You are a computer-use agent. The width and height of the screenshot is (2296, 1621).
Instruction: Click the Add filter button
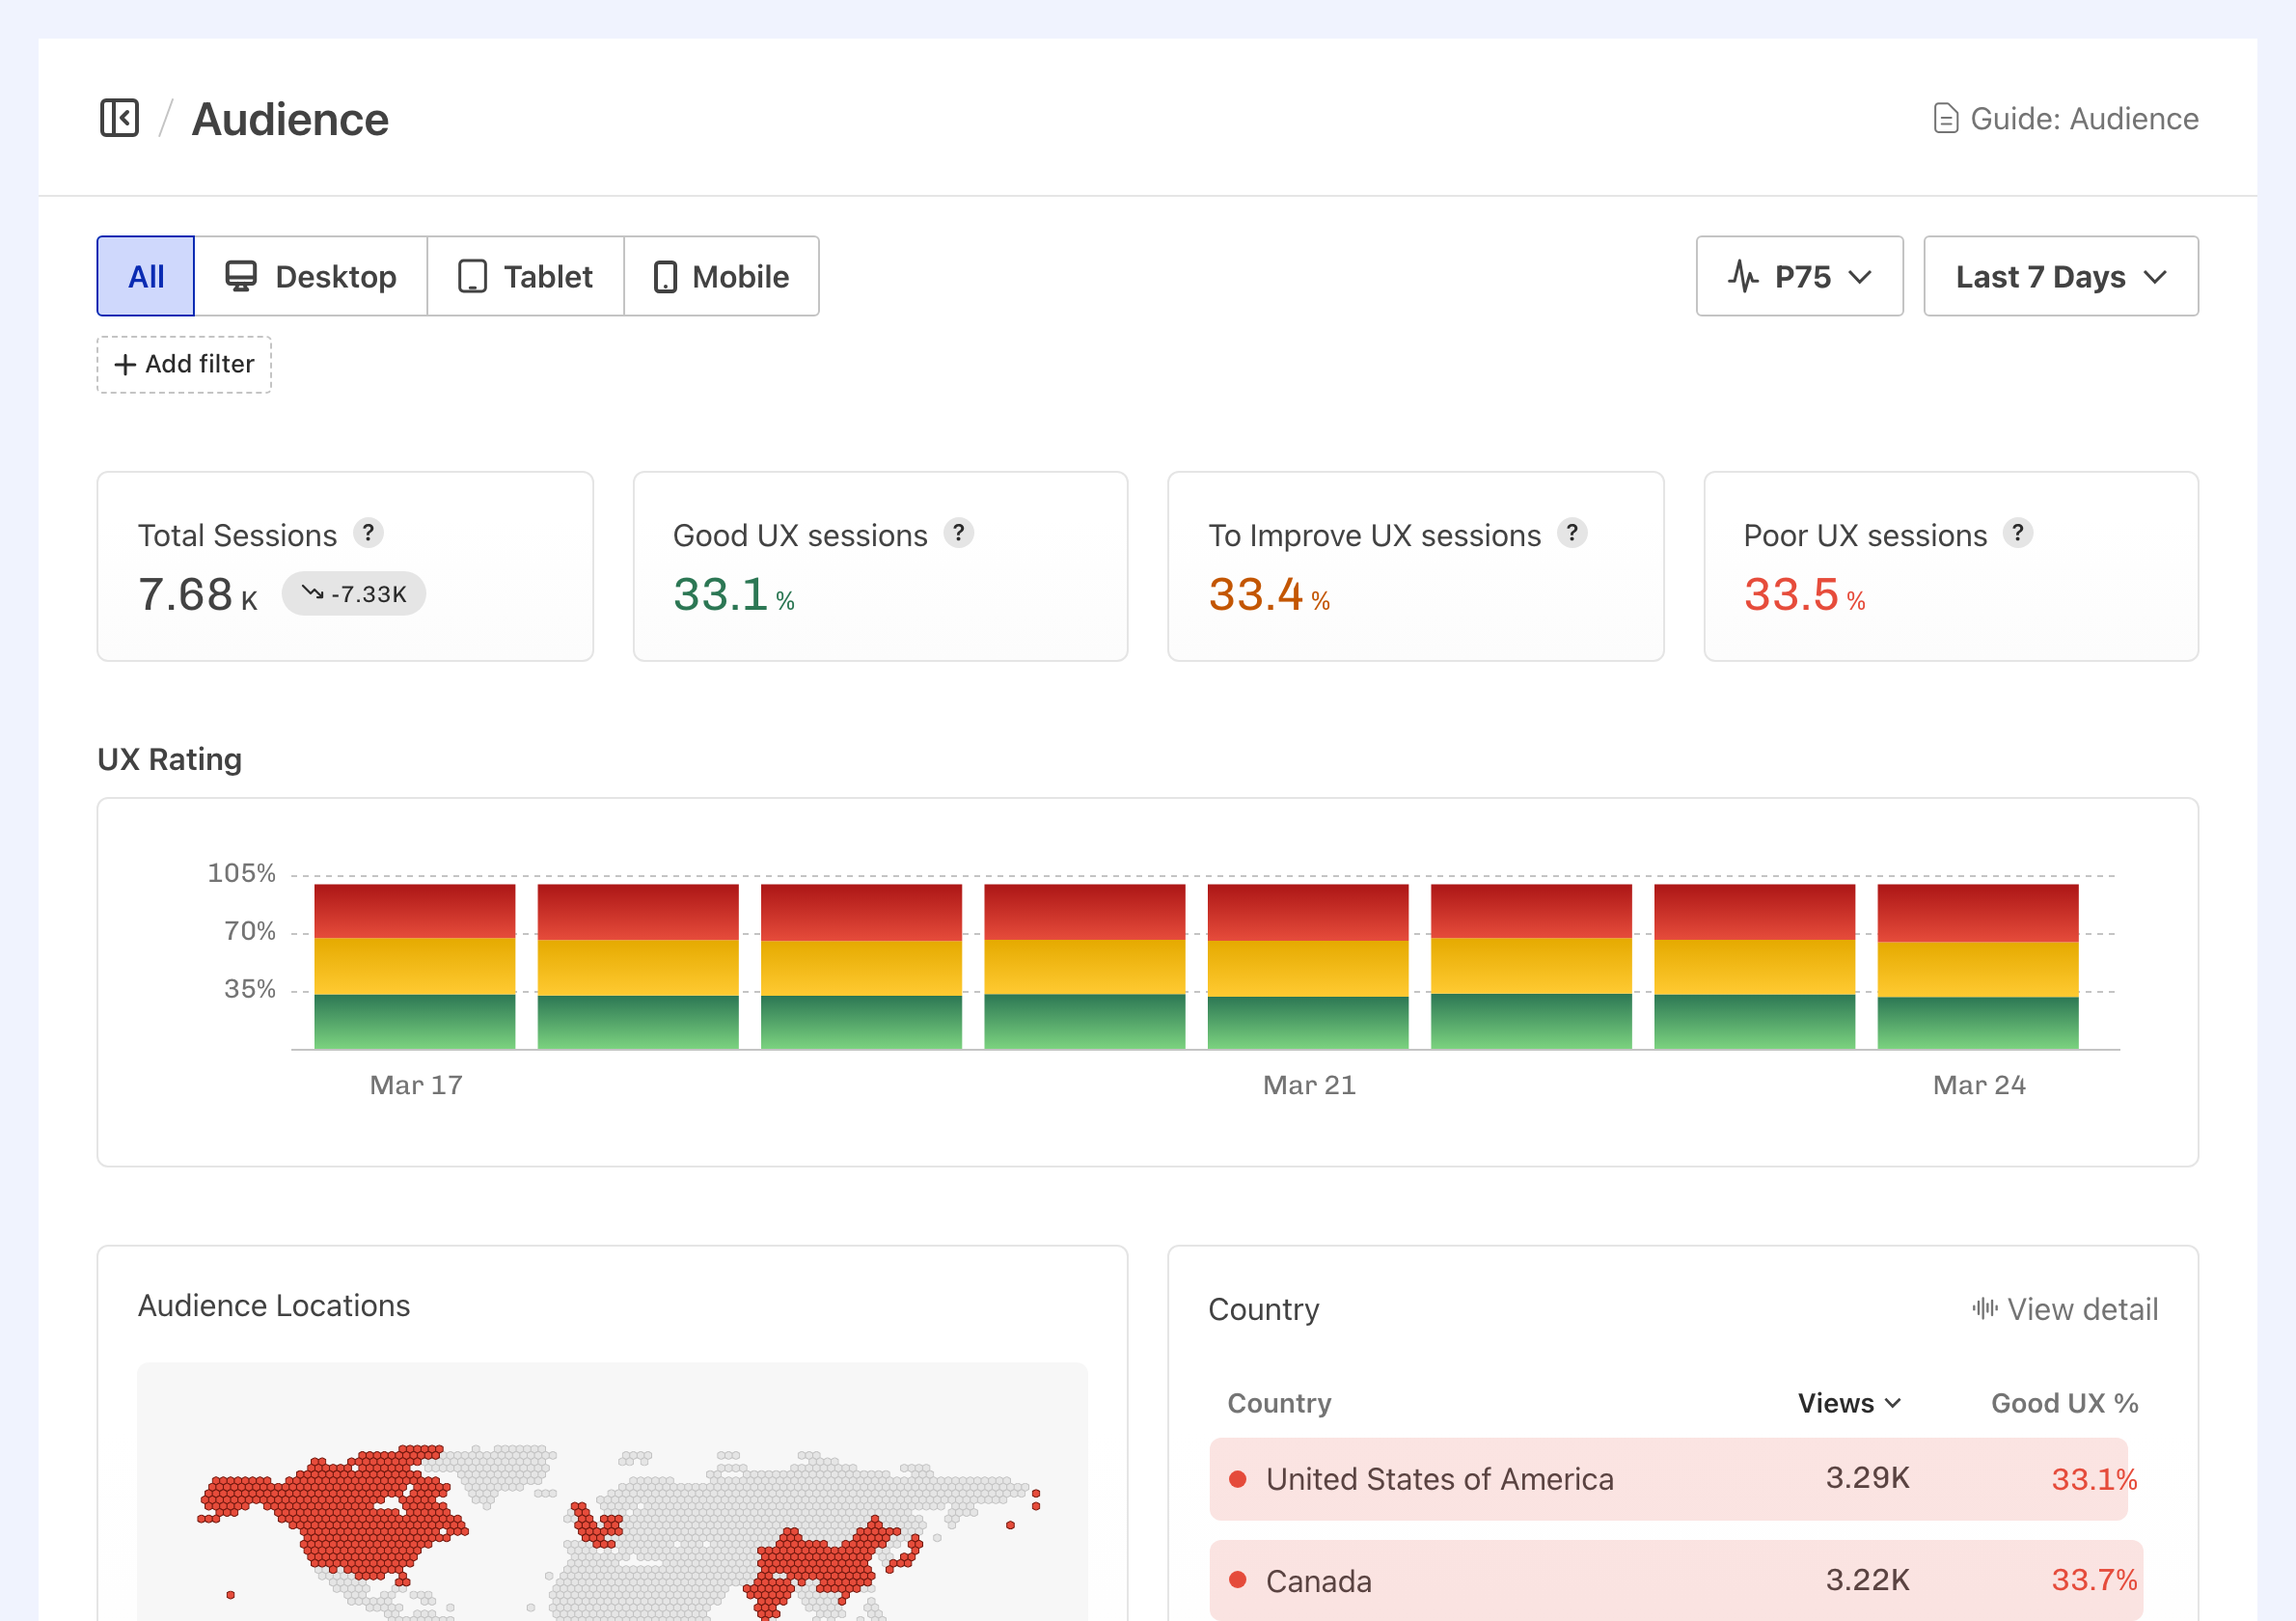pyautogui.click(x=183, y=364)
